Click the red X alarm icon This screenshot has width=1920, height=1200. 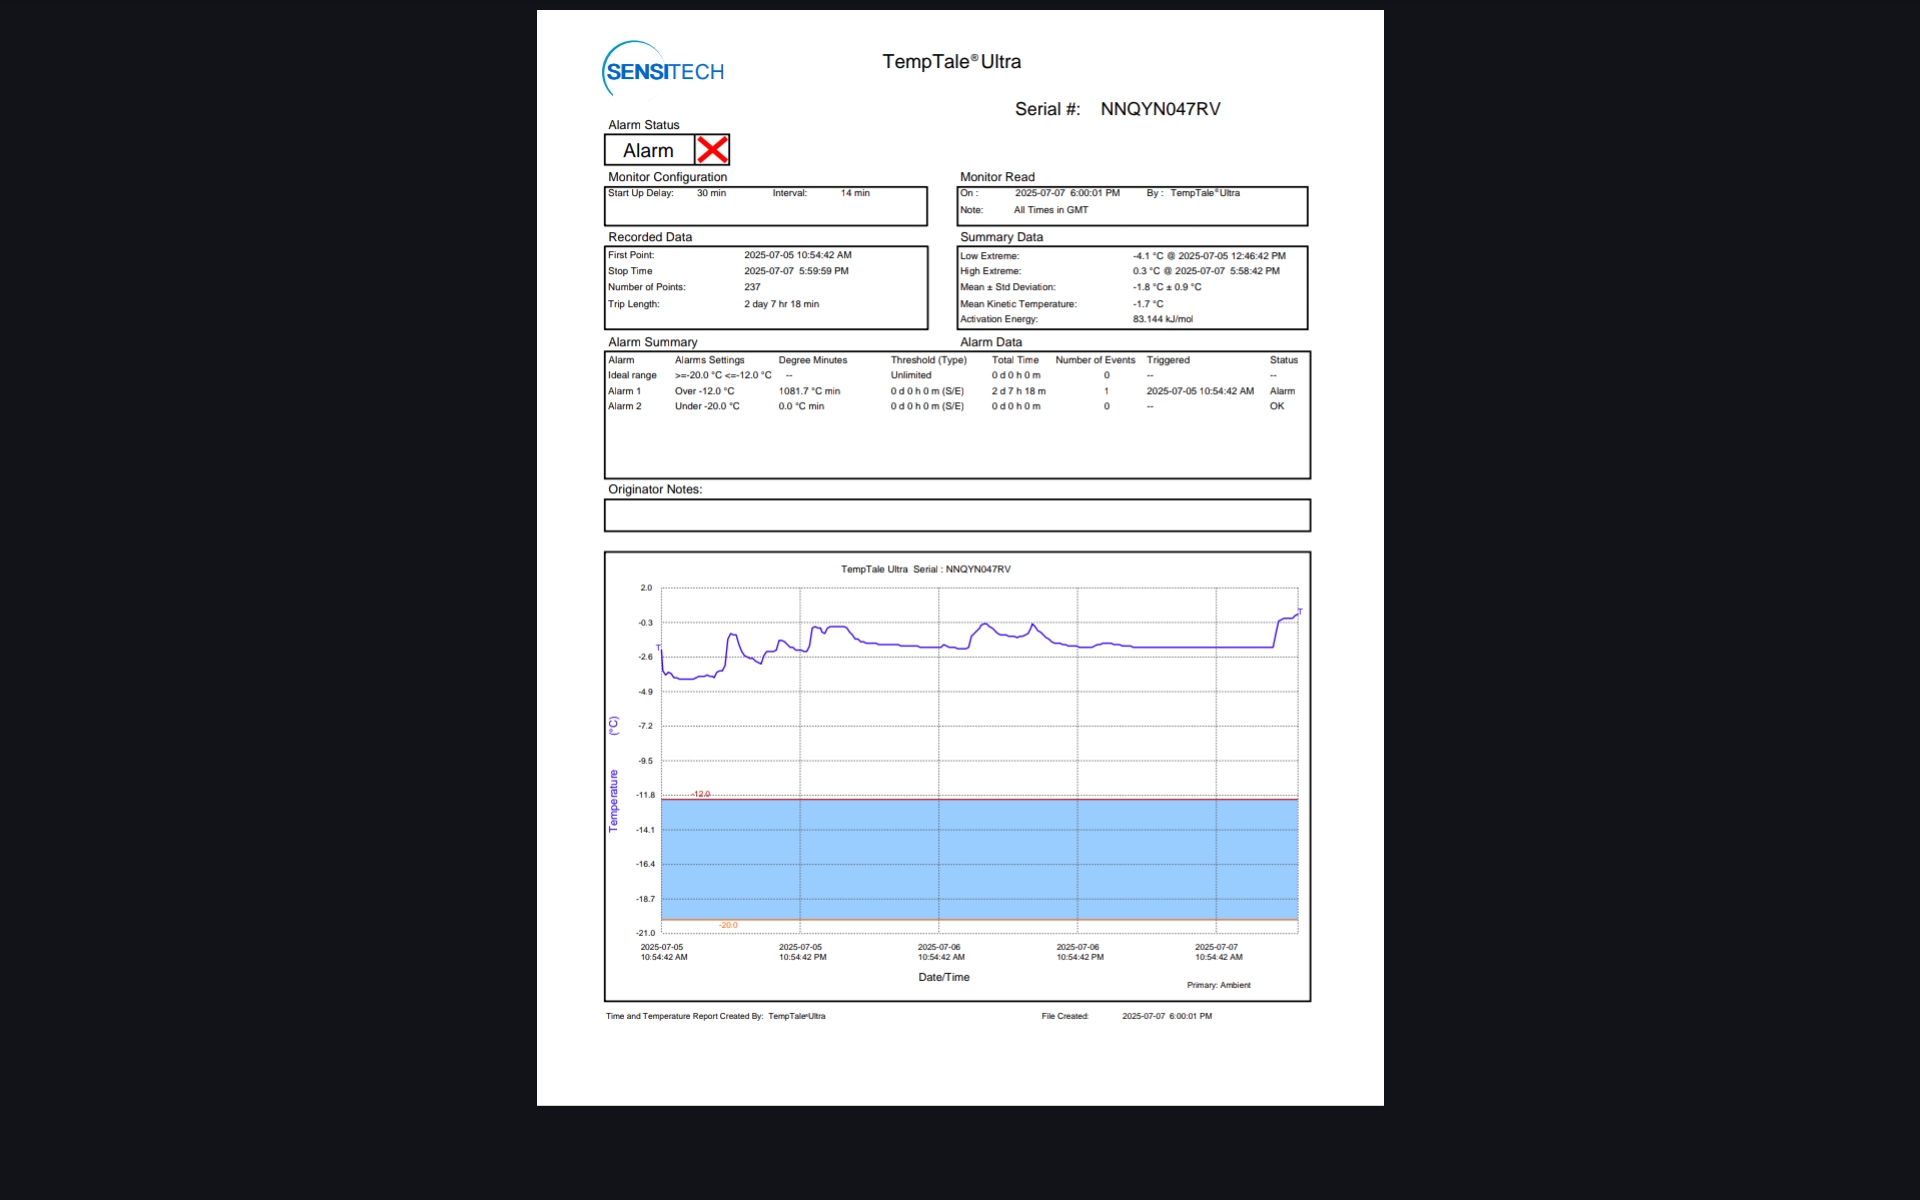click(x=712, y=150)
